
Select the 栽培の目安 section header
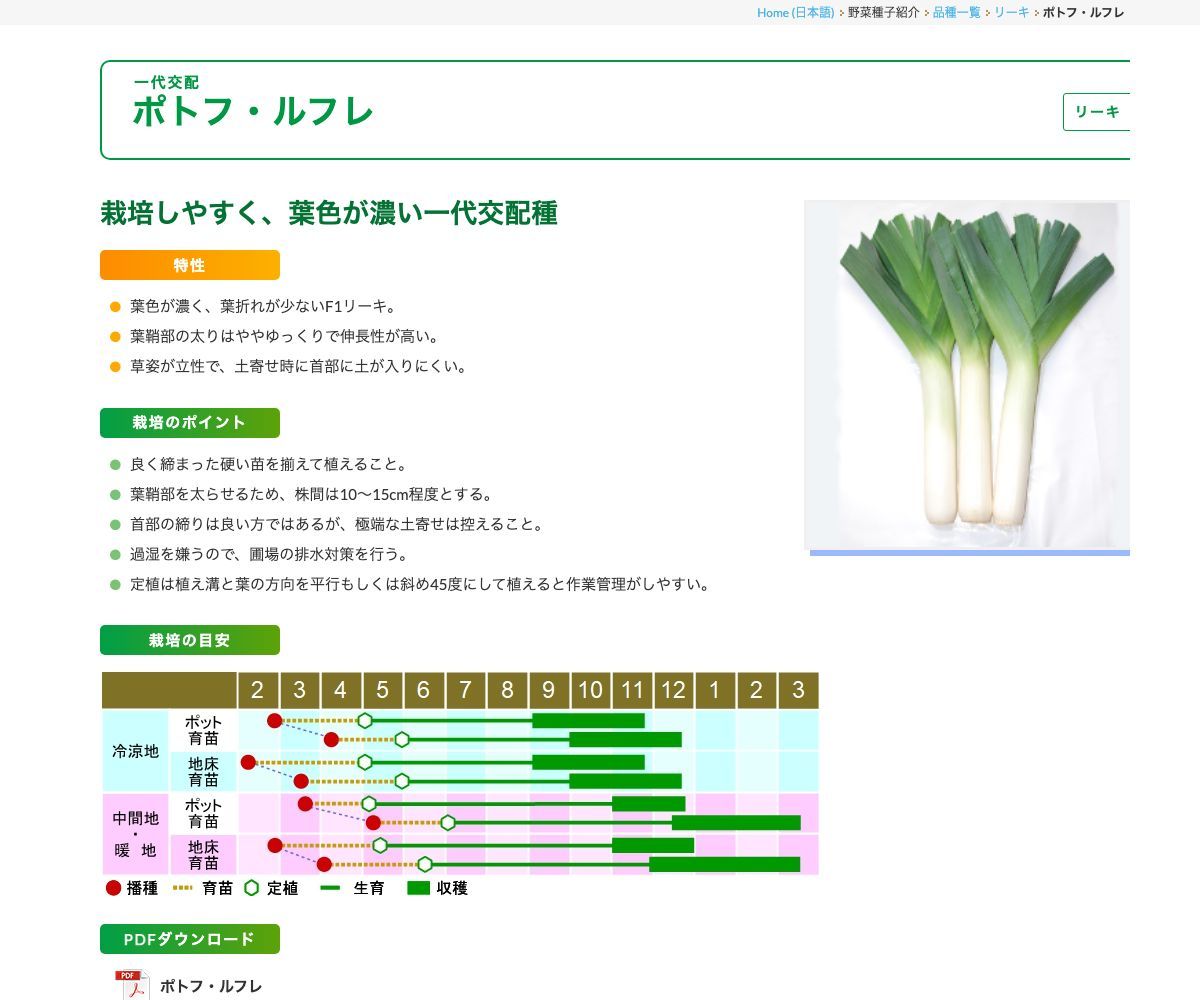(x=190, y=640)
